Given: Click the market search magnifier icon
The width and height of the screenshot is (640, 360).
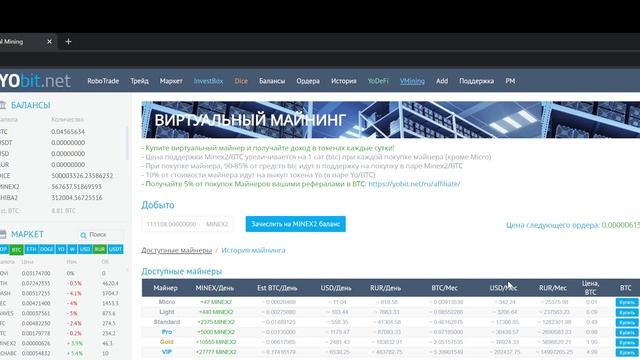Looking at the screenshot, I should (x=83, y=235).
